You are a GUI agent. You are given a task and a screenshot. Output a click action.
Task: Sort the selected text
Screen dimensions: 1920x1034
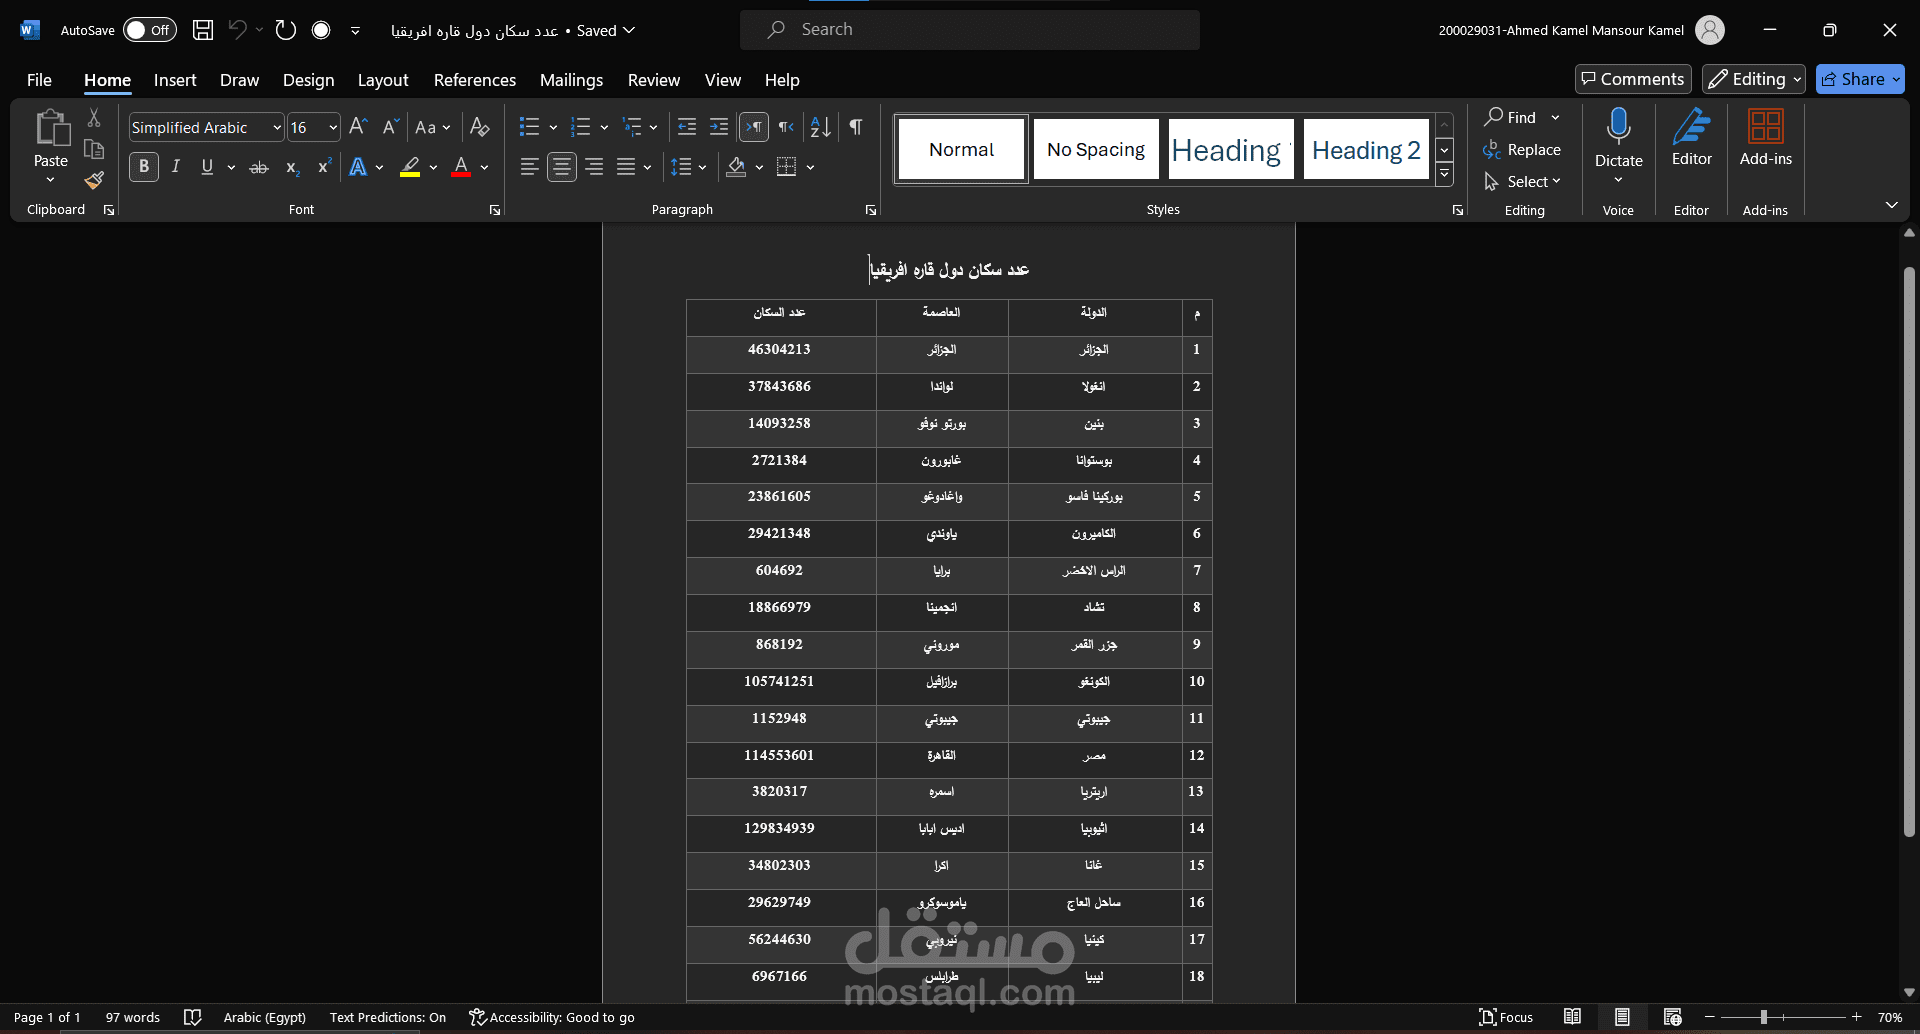point(821,127)
